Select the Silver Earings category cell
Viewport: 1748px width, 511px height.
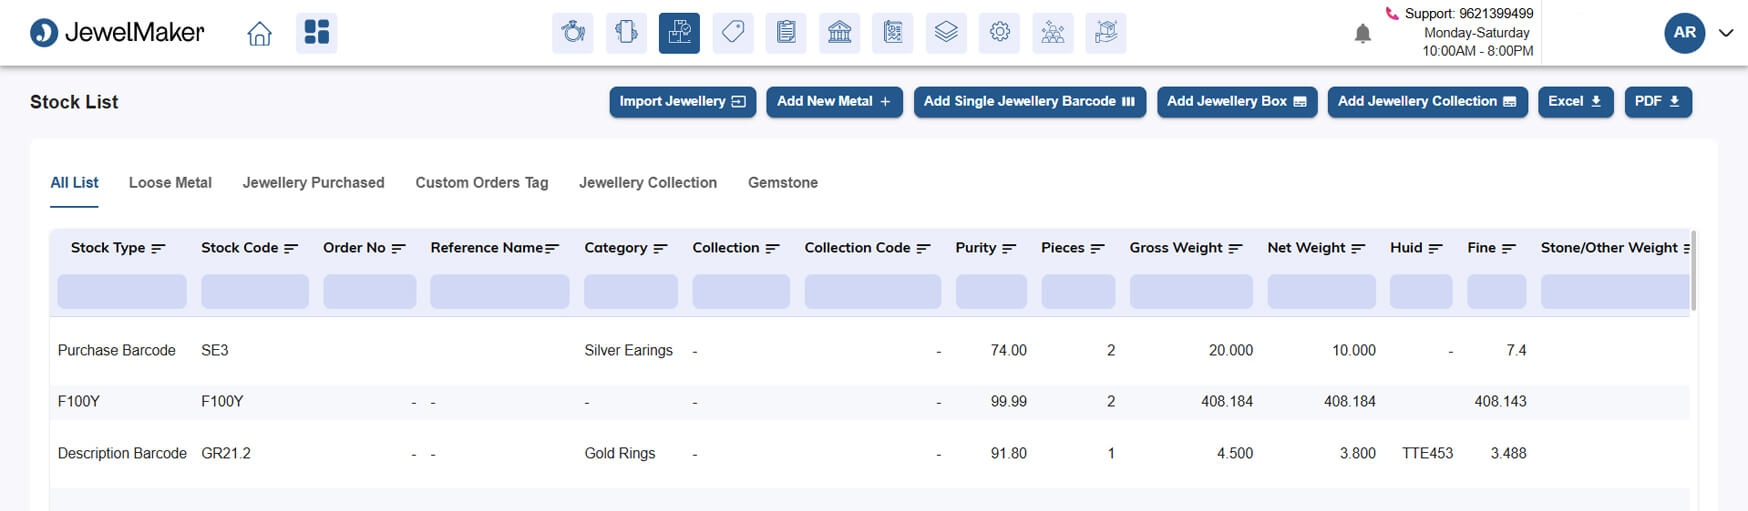[x=628, y=351]
